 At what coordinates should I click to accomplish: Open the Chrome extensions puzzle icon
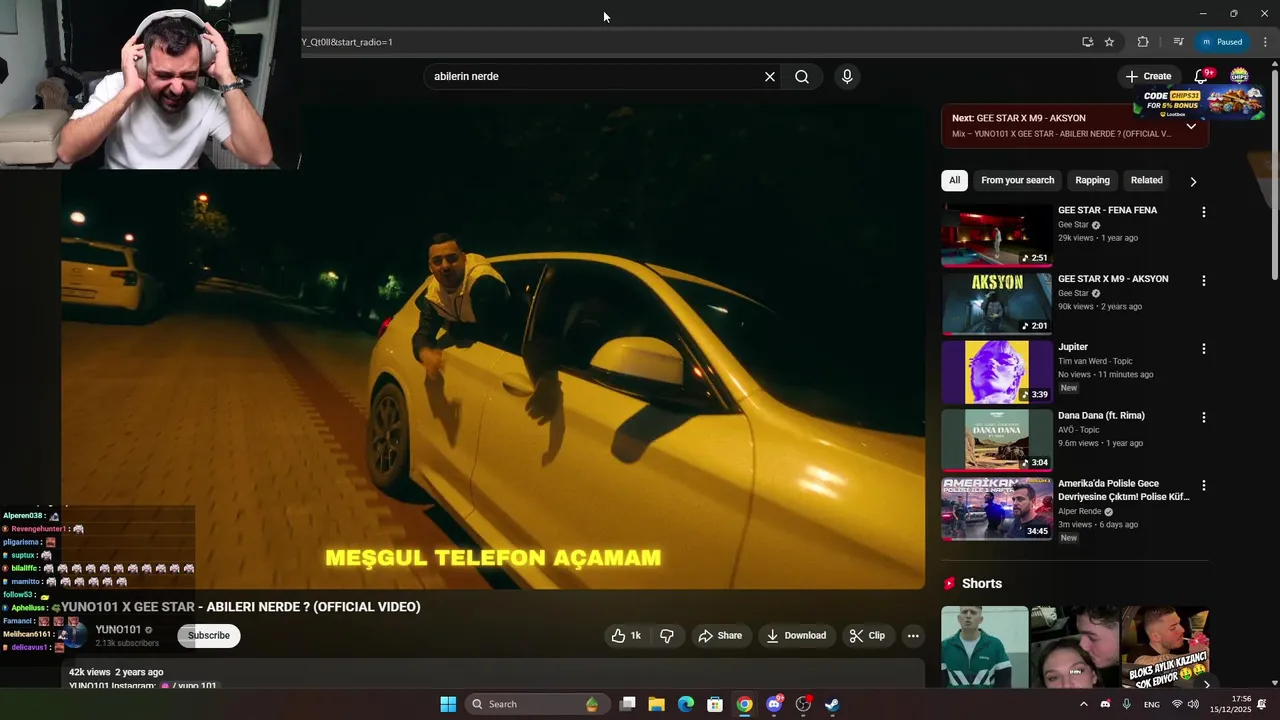1143,42
